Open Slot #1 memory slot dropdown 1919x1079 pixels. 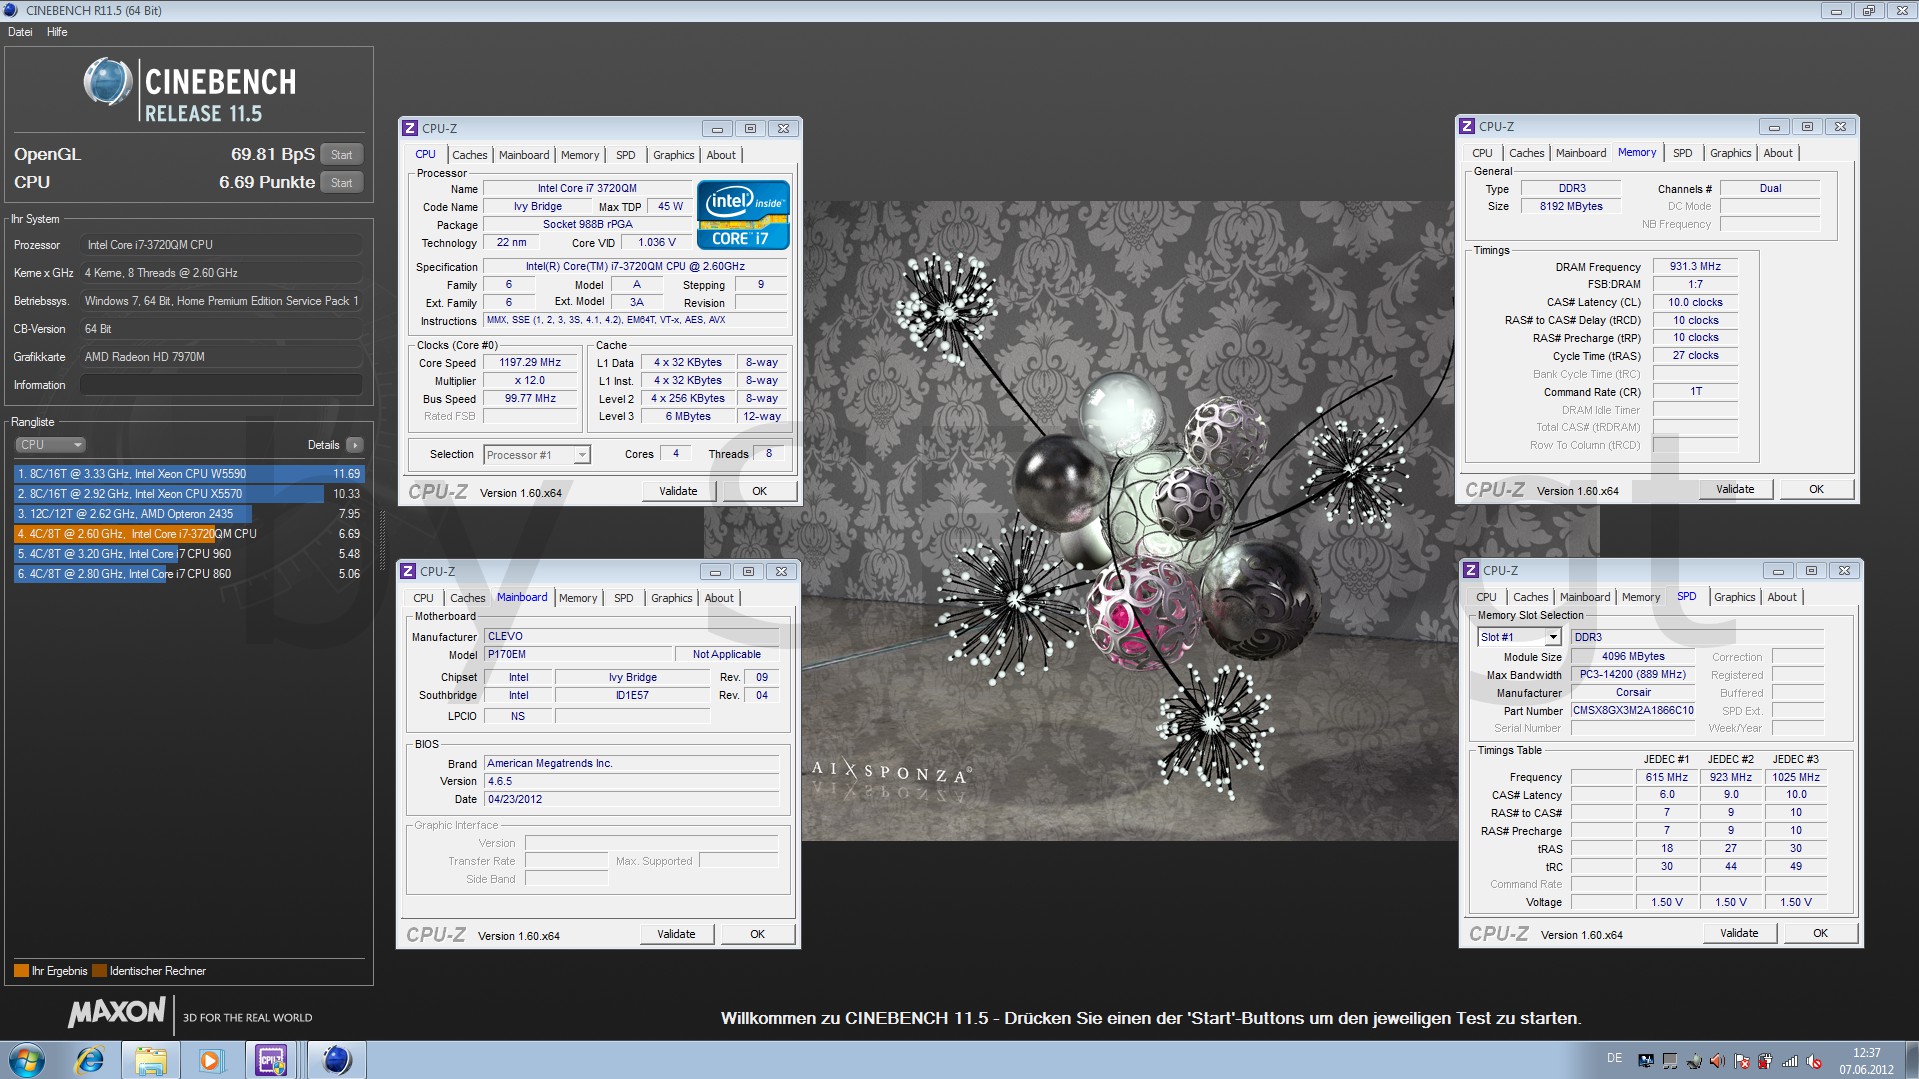coord(1519,637)
